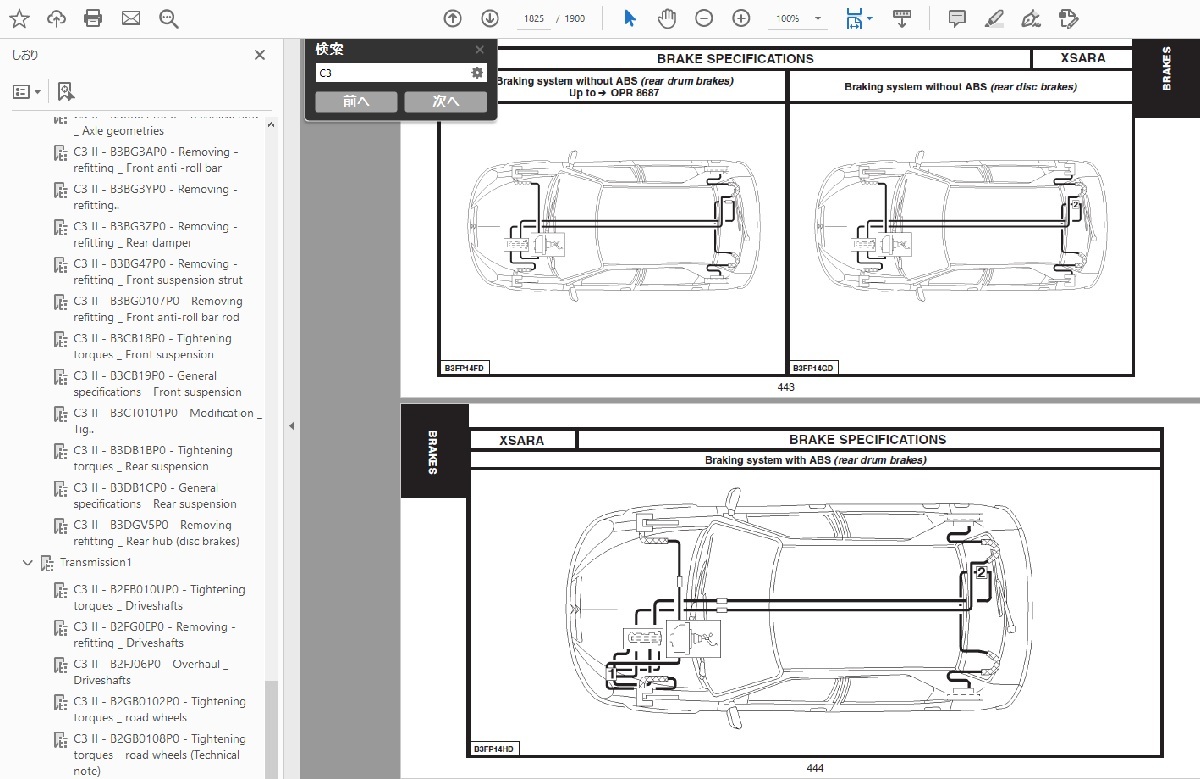
Task: Open Tightening torques Front suspension bookmark
Action: tap(152, 346)
